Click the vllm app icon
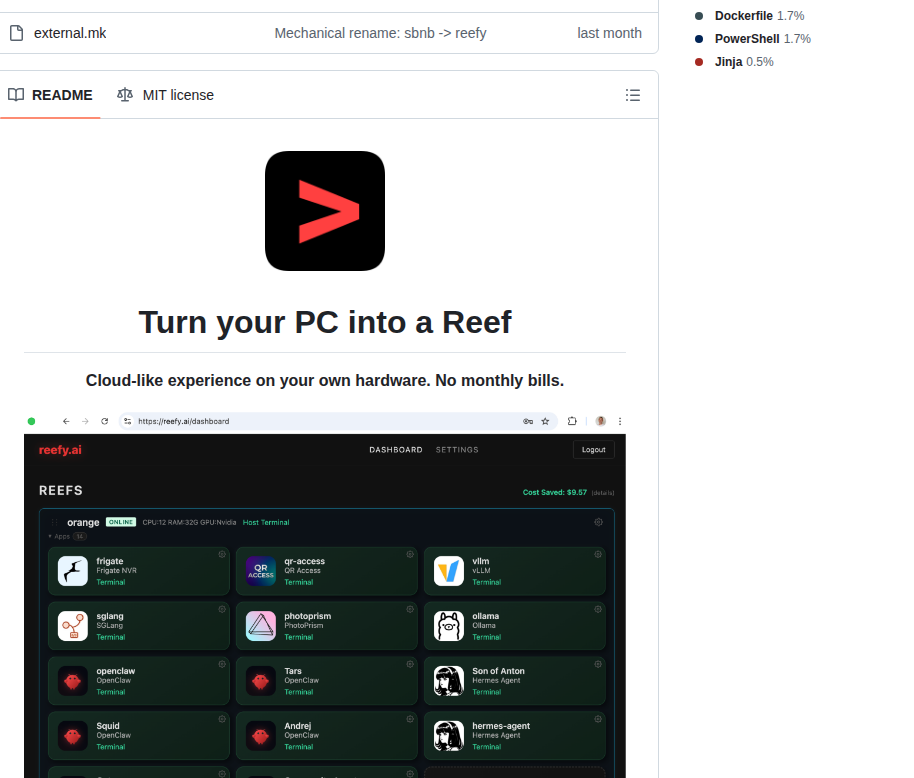914x778 pixels. (449, 571)
